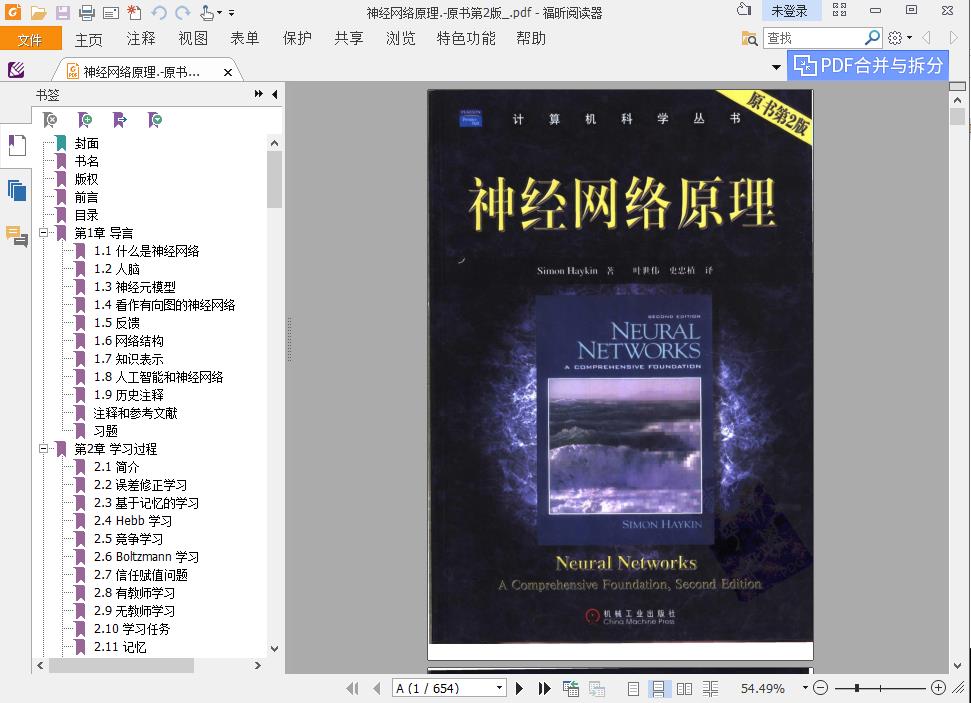
Task: Print the document with the printer icon
Action: [87, 12]
